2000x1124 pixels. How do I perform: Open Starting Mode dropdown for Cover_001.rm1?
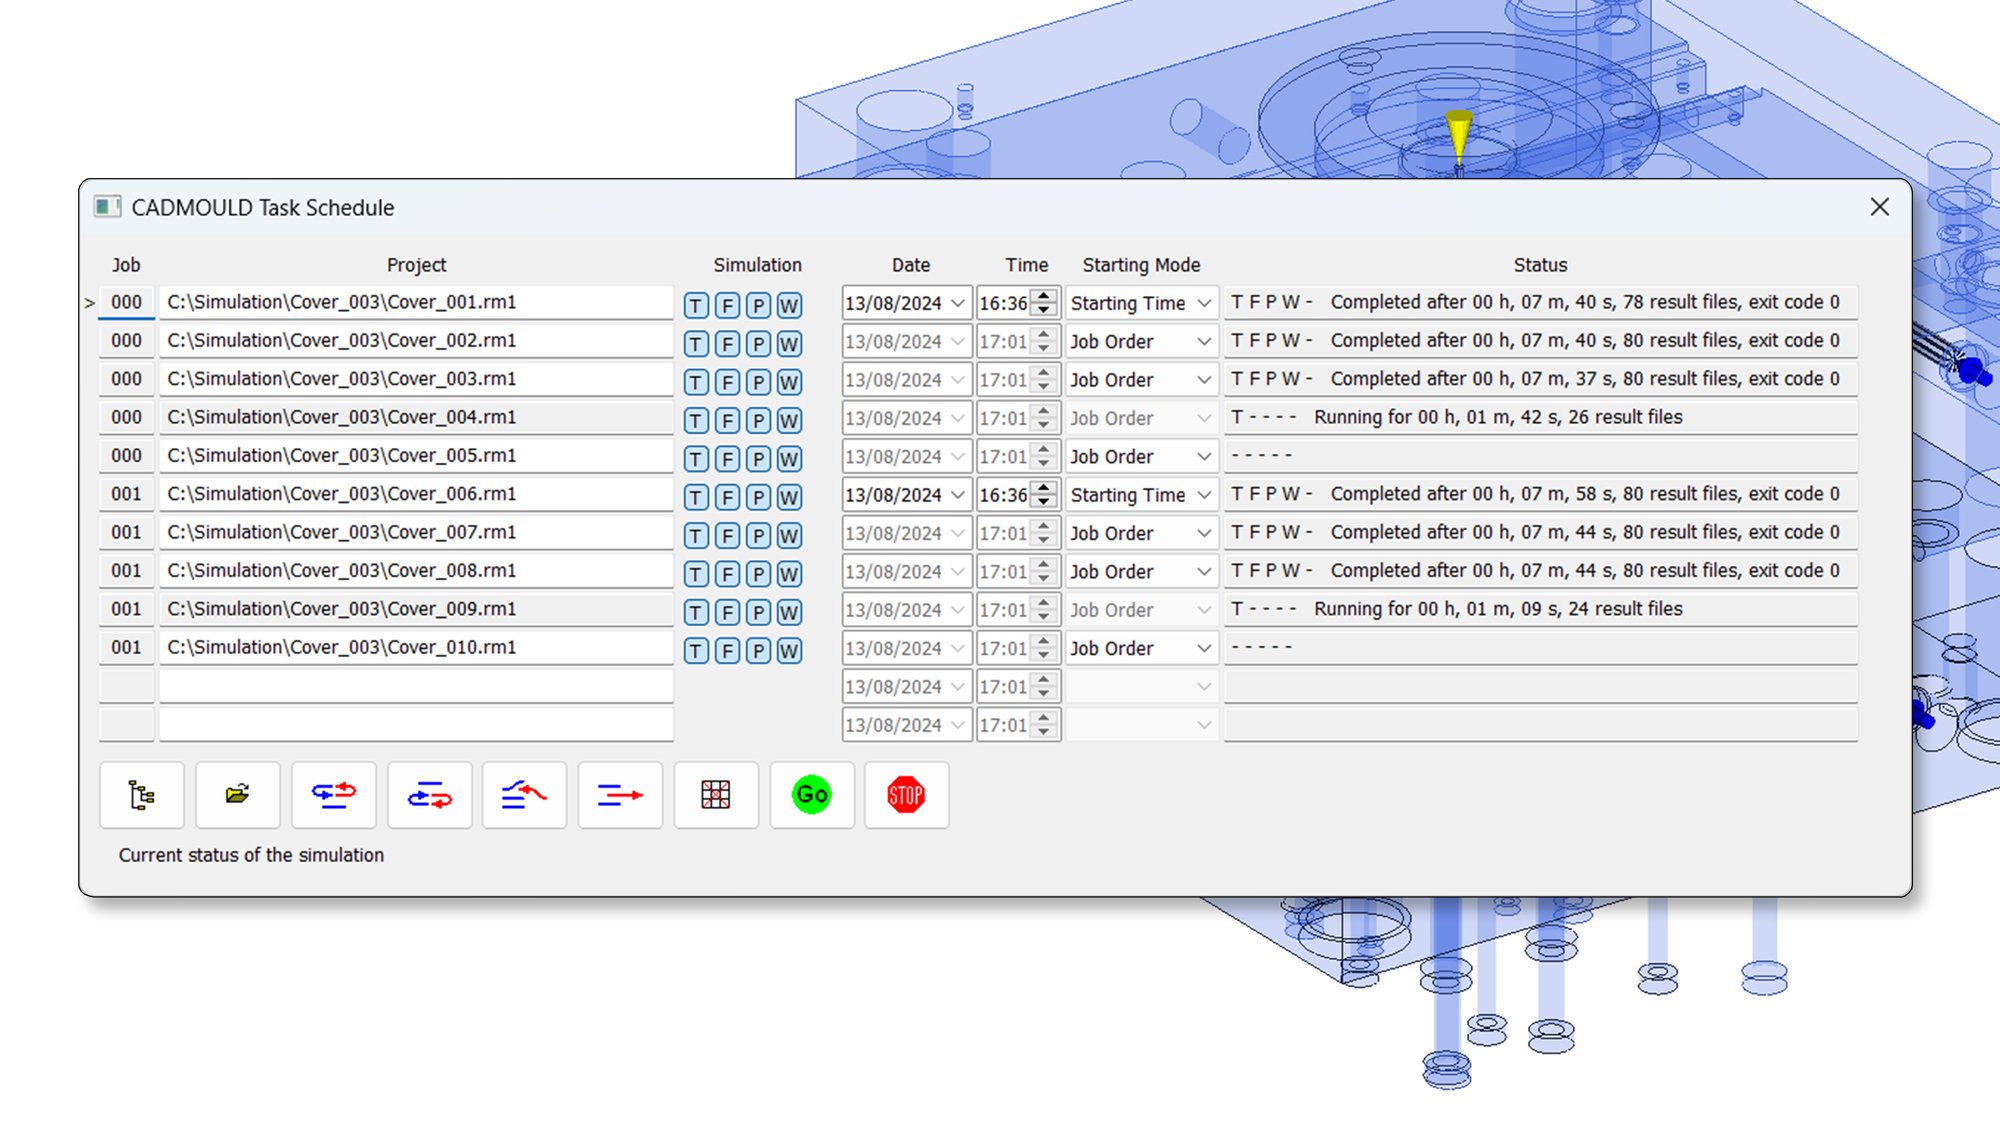coord(1203,303)
